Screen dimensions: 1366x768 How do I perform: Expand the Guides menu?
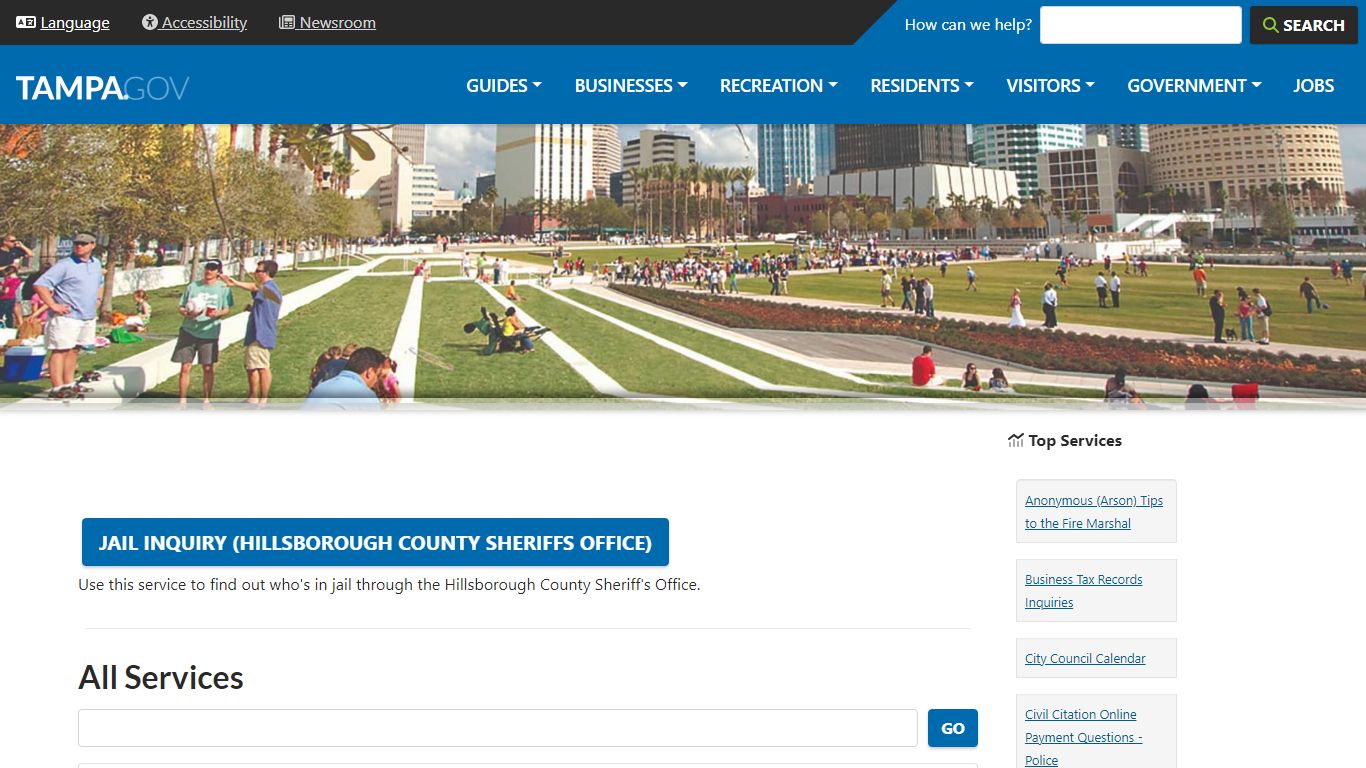[504, 85]
